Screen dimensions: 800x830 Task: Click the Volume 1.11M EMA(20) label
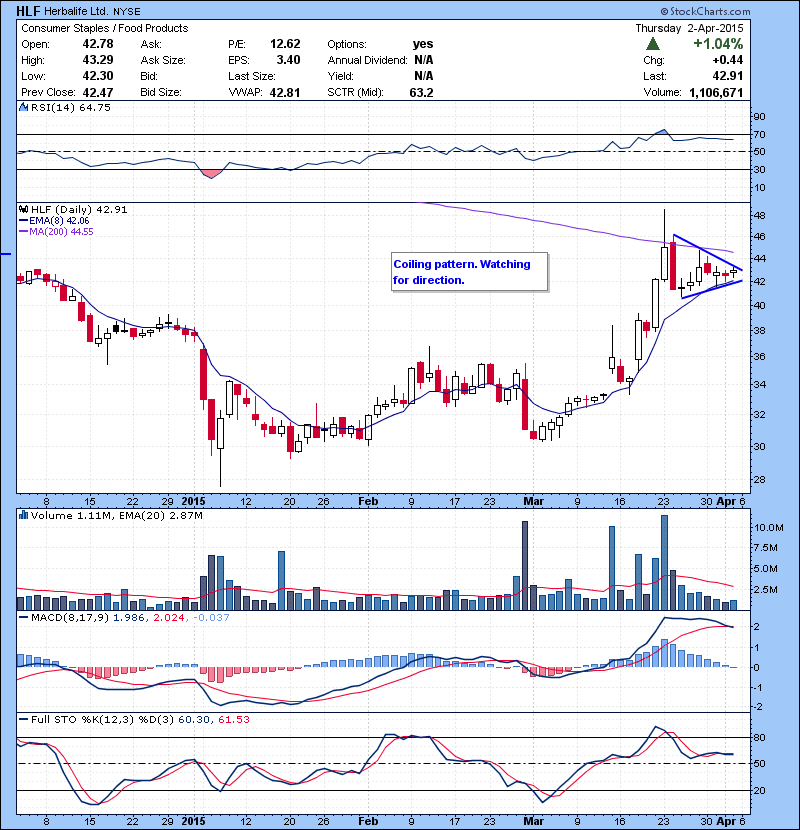point(116,515)
